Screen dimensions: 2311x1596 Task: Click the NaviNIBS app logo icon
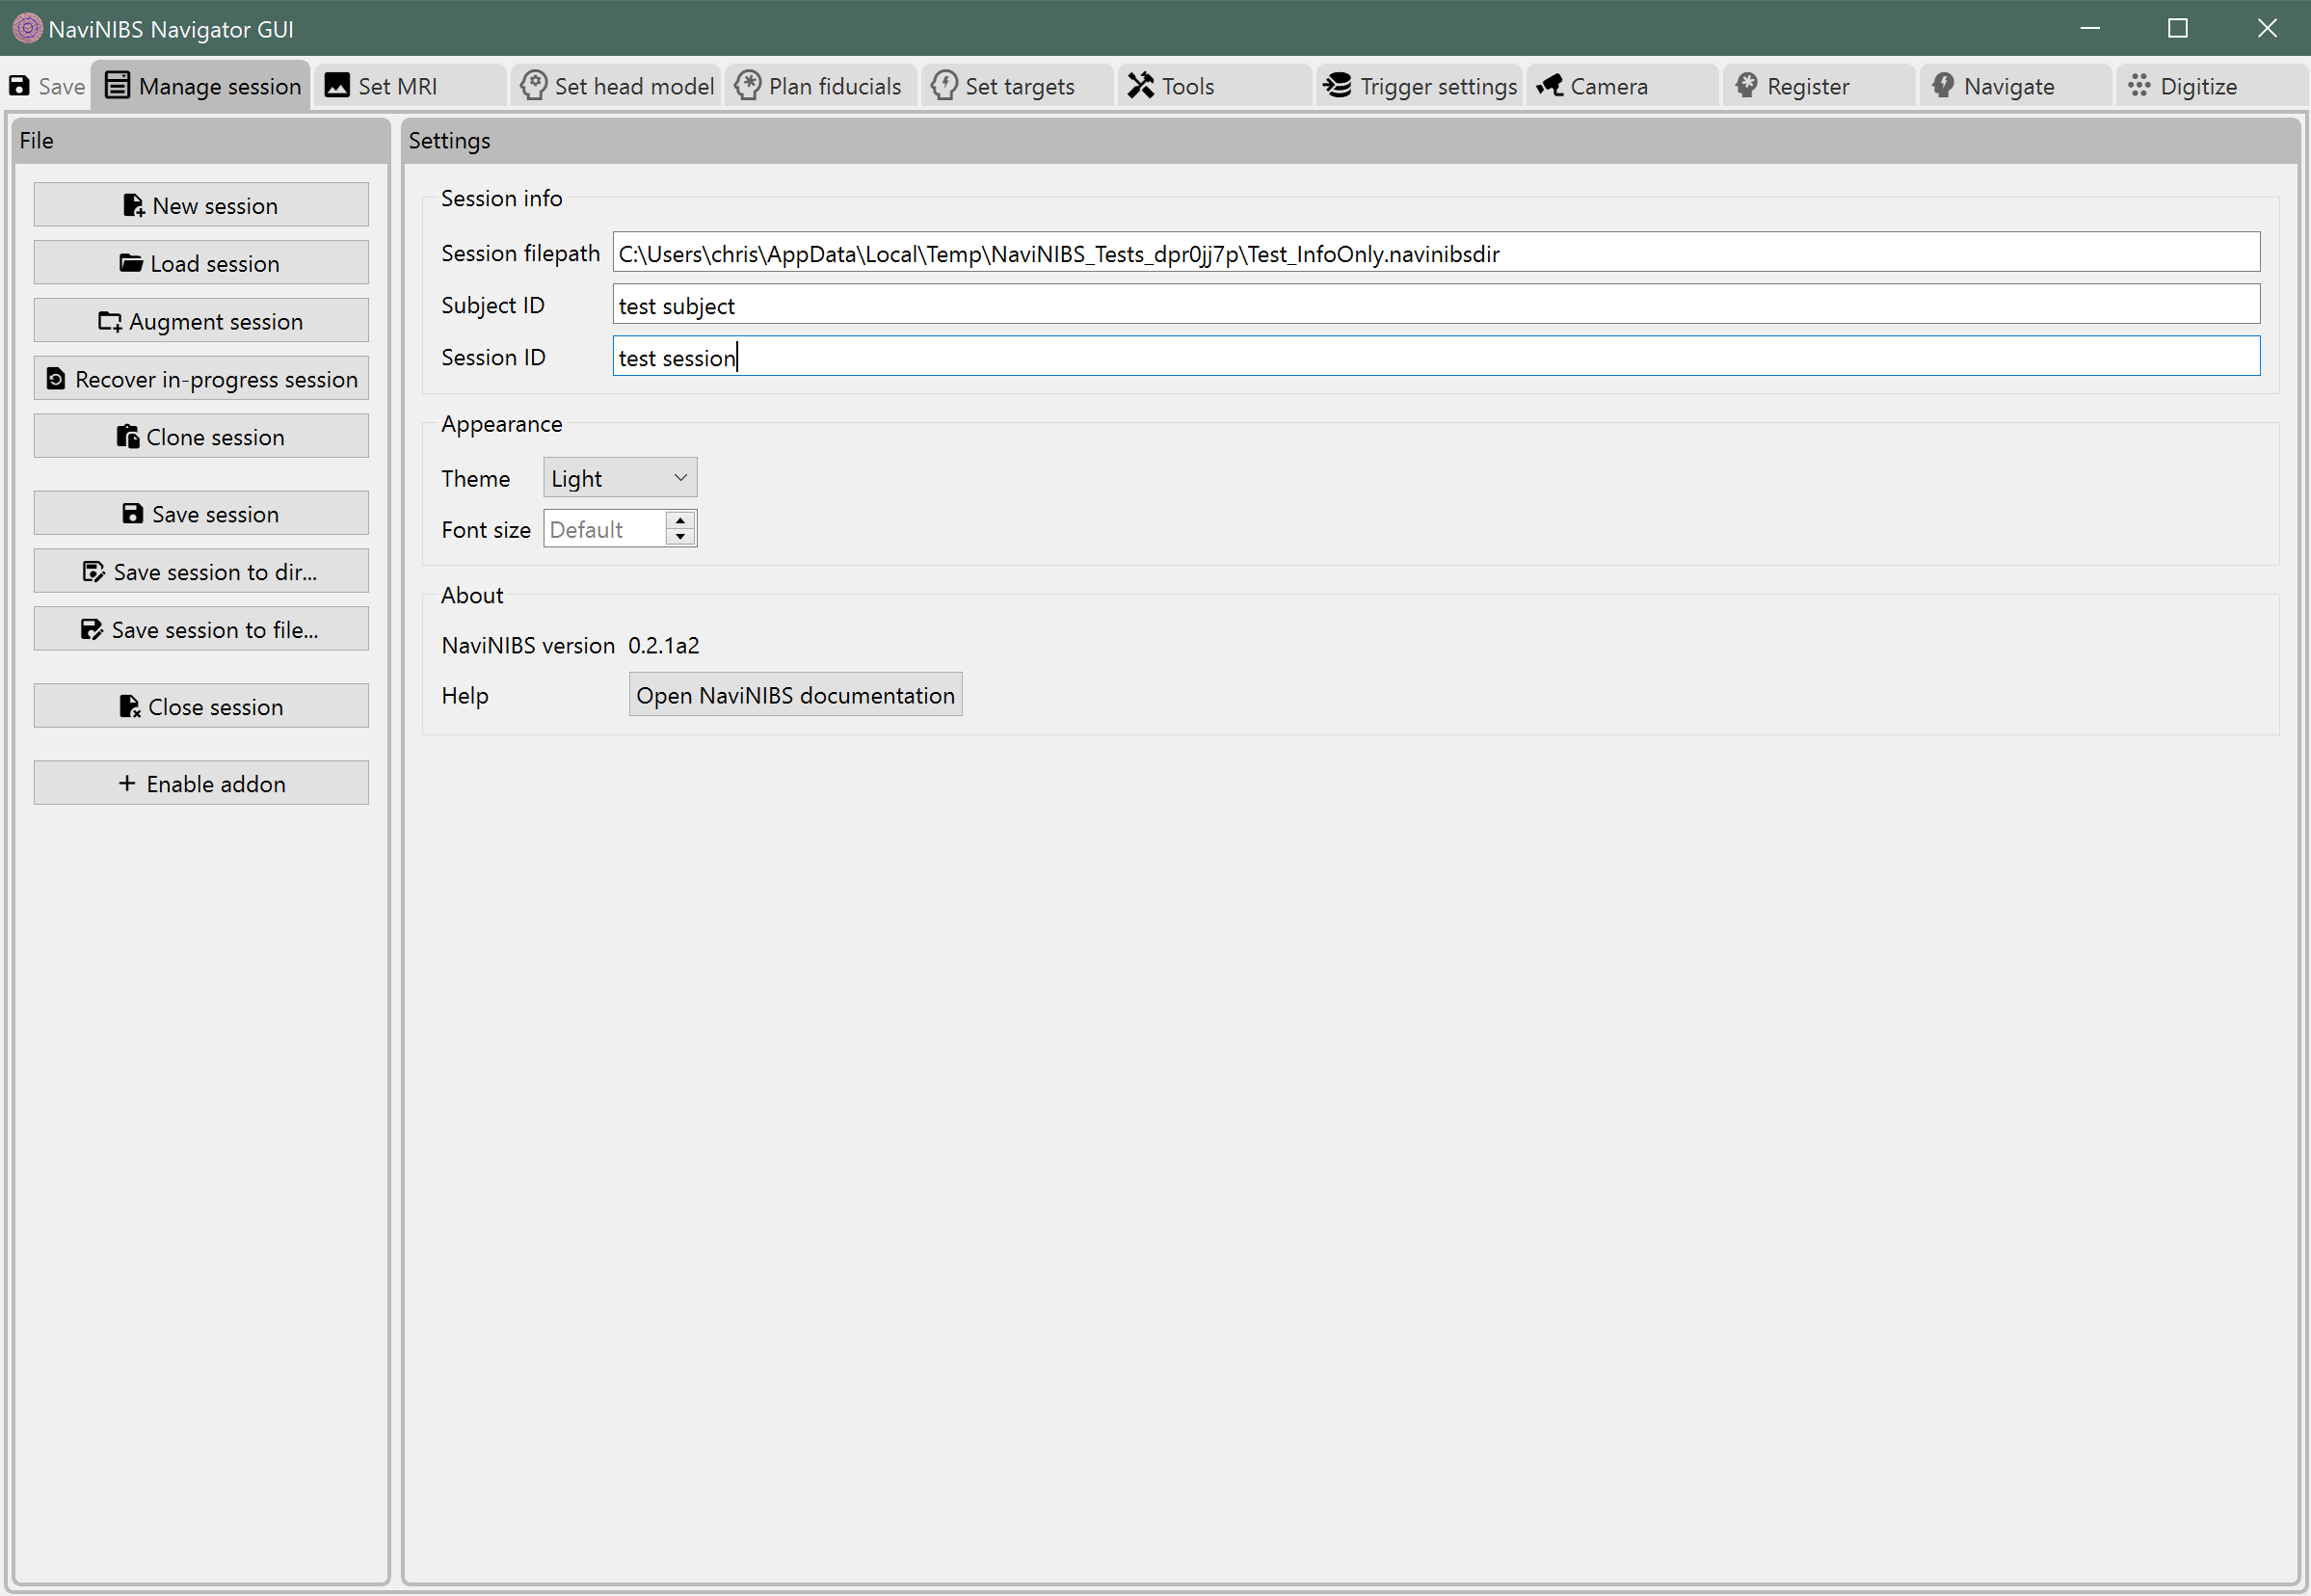(x=27, y=28)
